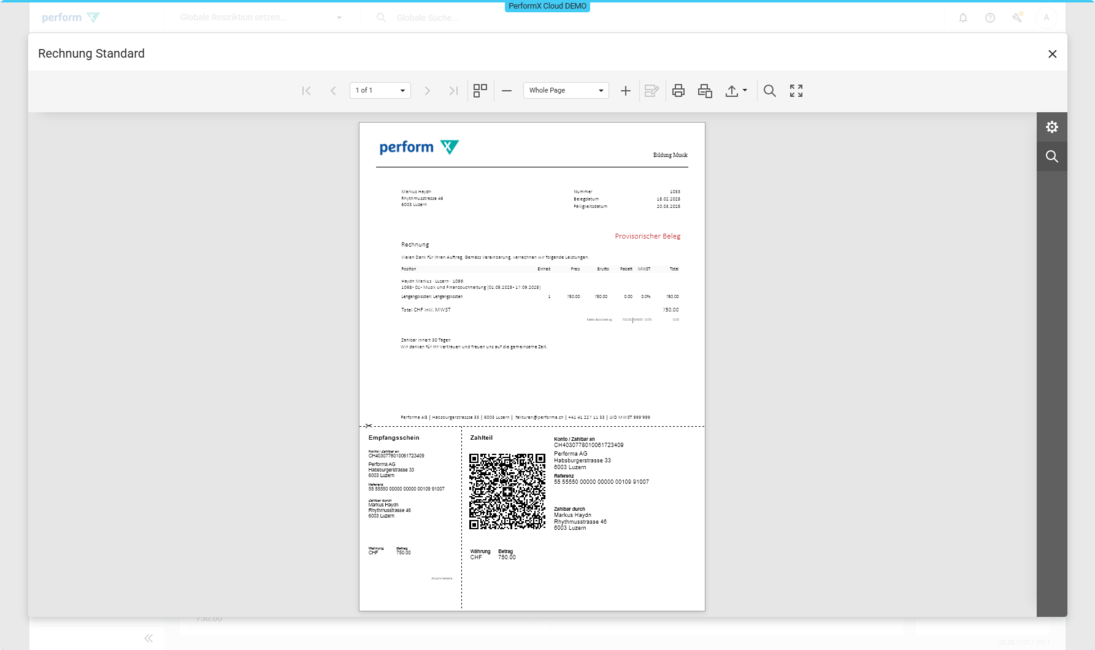This screenshot has width=1095, height=650.
Task: Open the '1 of 1' page selector
Action: coord(380,91)
